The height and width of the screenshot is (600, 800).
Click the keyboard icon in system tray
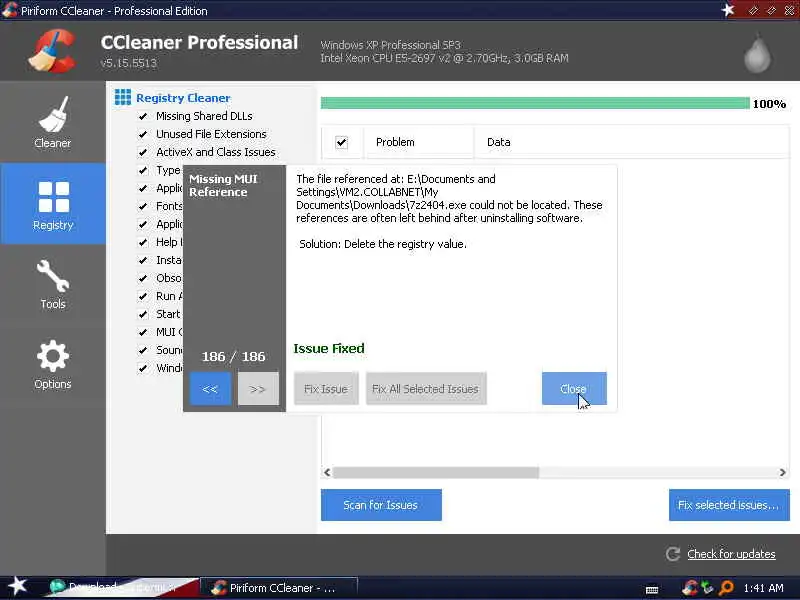[x=652, y=590]
